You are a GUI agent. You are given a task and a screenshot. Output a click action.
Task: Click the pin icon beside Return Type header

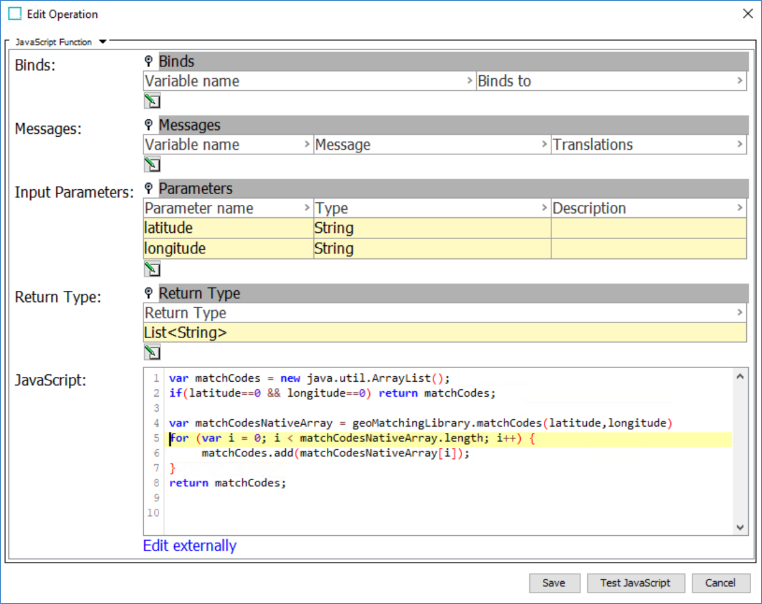(x=149, y=293)
